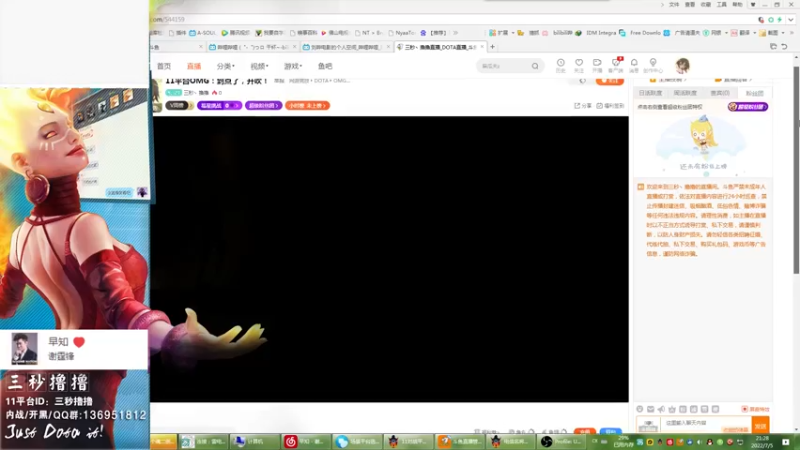Switch to the 周活跃度 tab

(685, 93)
